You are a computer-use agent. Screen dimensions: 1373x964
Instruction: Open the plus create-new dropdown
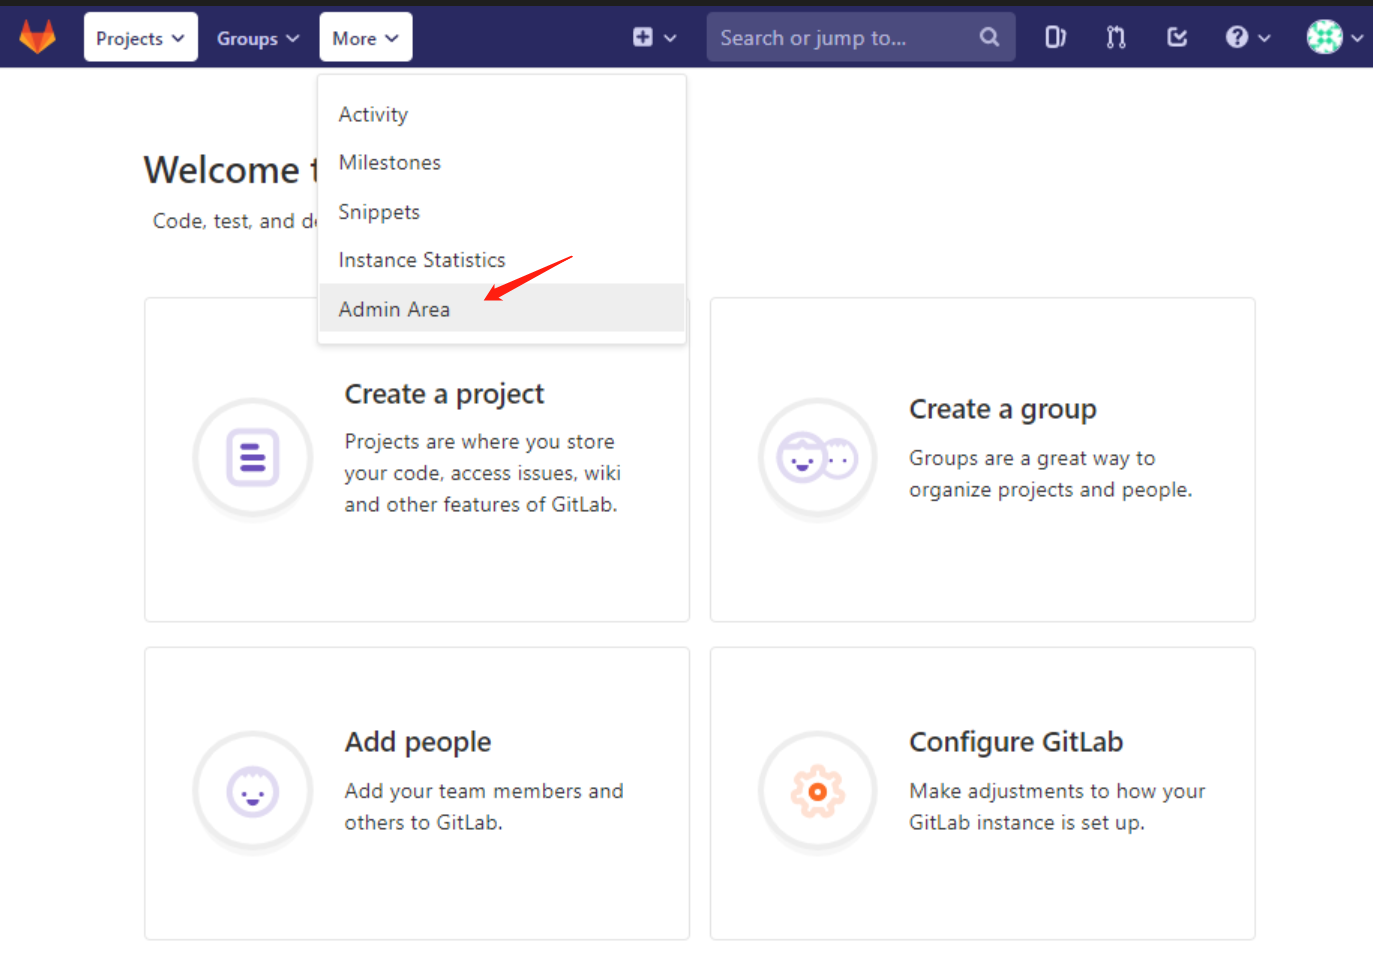(655, 38)
